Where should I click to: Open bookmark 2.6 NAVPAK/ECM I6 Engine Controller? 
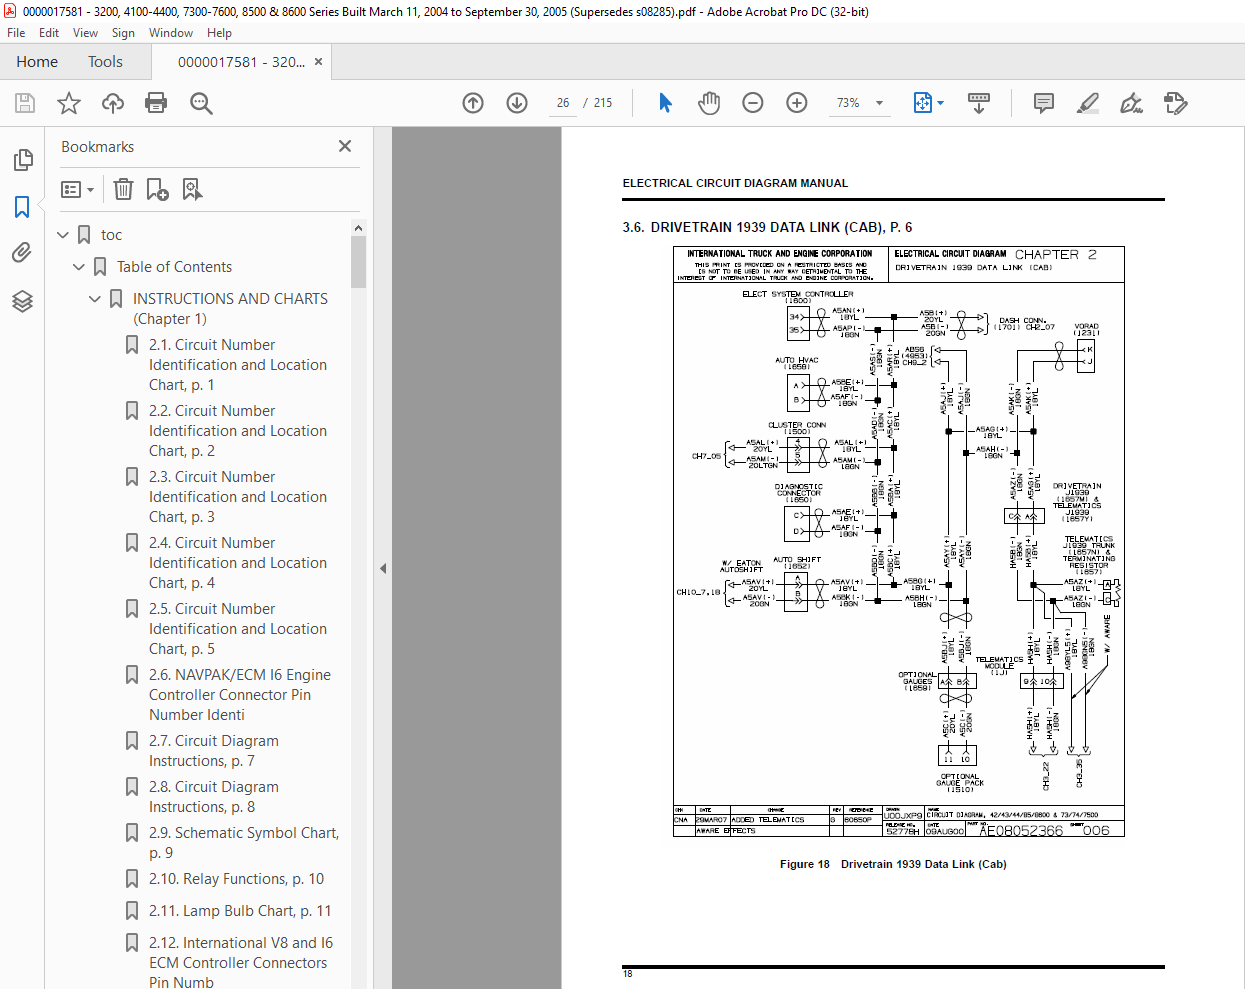pyautogui.click(x=240, y=695)
